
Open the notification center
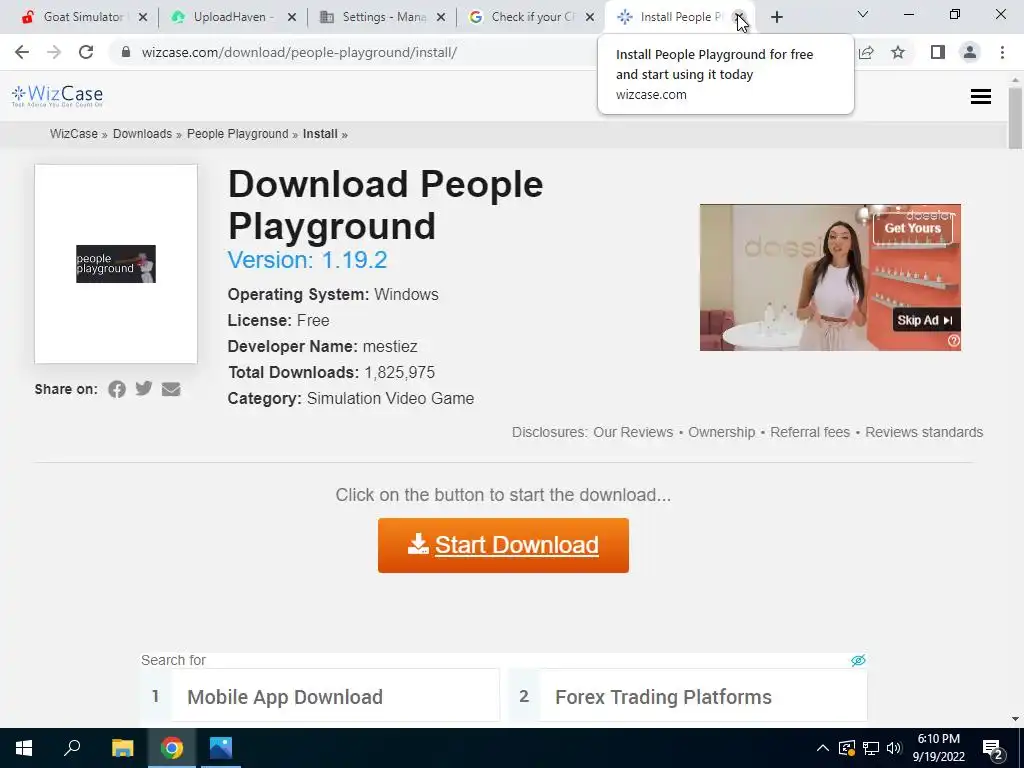click(993, 749)
